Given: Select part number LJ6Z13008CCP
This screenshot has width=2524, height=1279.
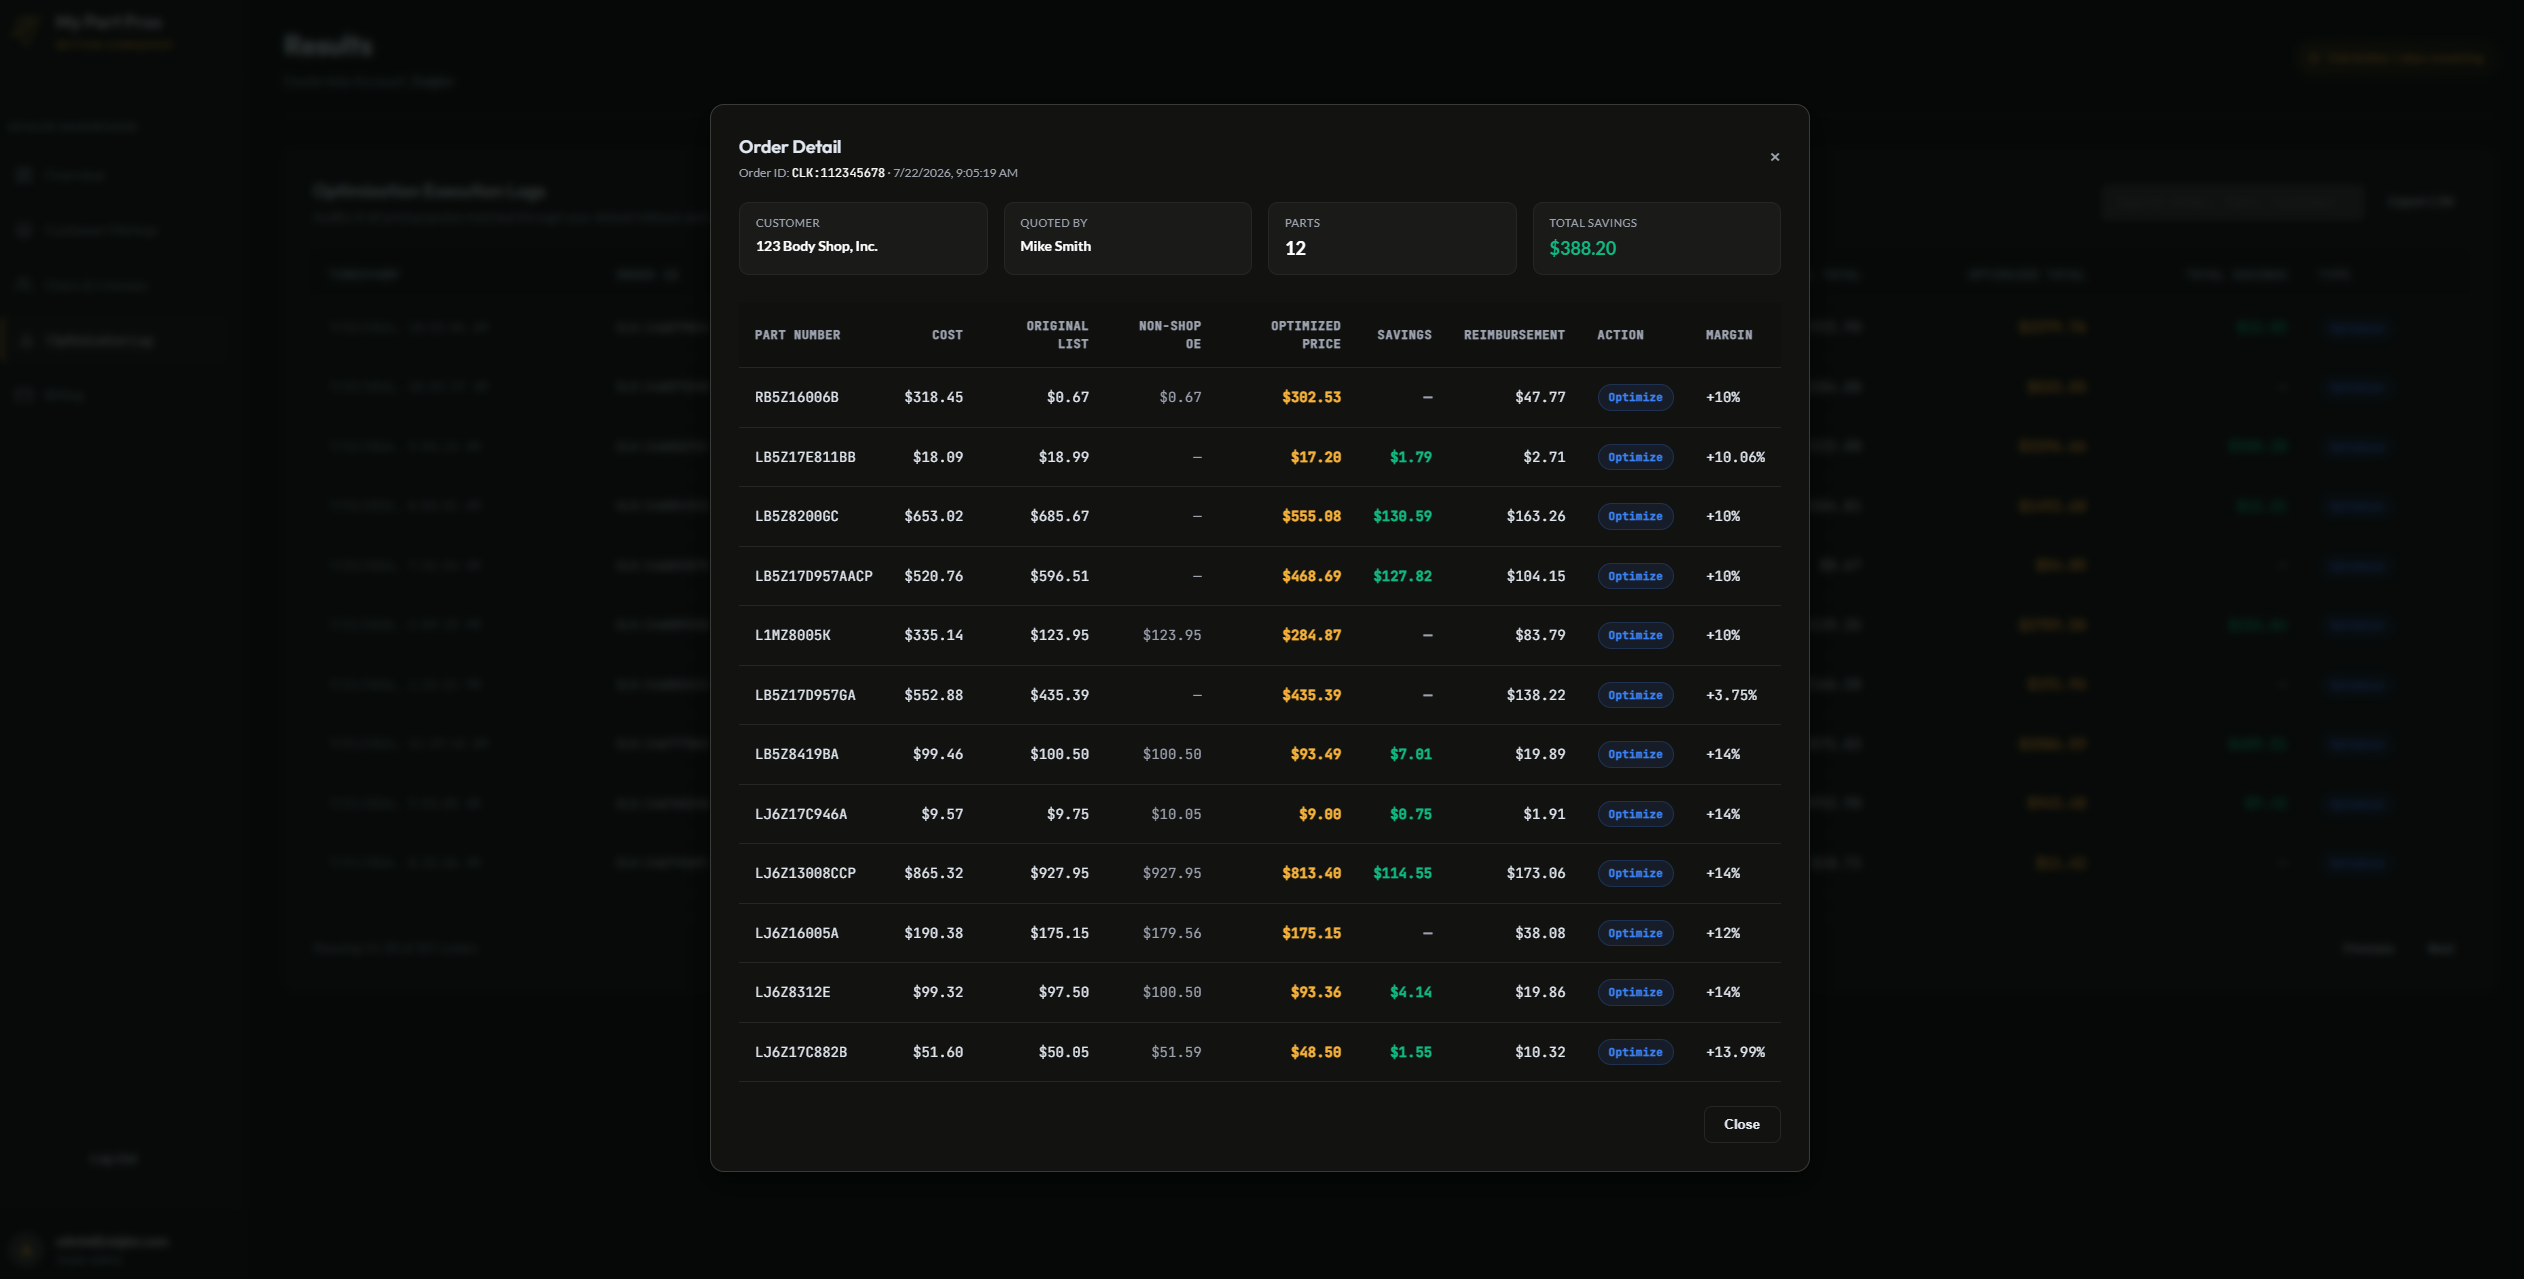Looking at the screenshot, I should [805, 873].
